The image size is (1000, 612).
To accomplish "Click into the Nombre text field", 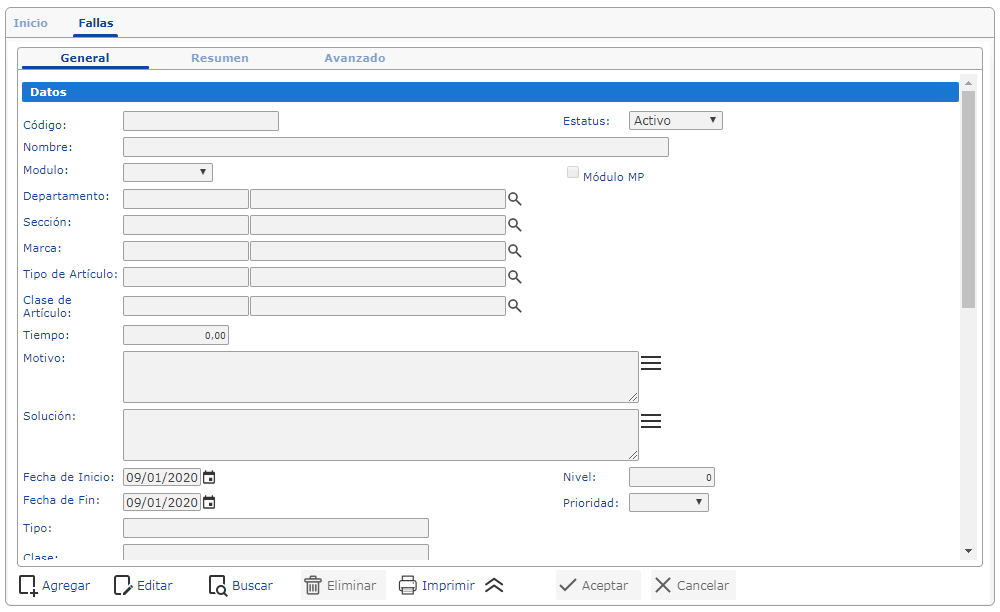I will tap(395, 147).
